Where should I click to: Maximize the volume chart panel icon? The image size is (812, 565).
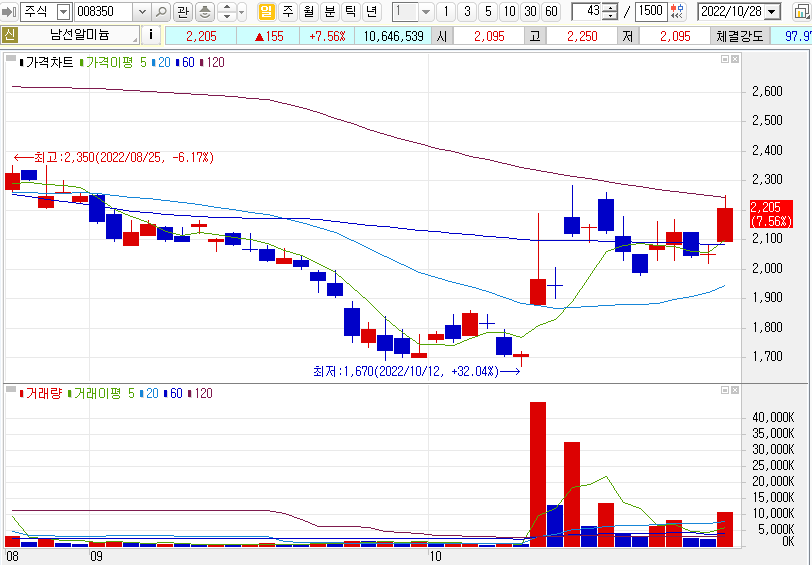[725, 390]
